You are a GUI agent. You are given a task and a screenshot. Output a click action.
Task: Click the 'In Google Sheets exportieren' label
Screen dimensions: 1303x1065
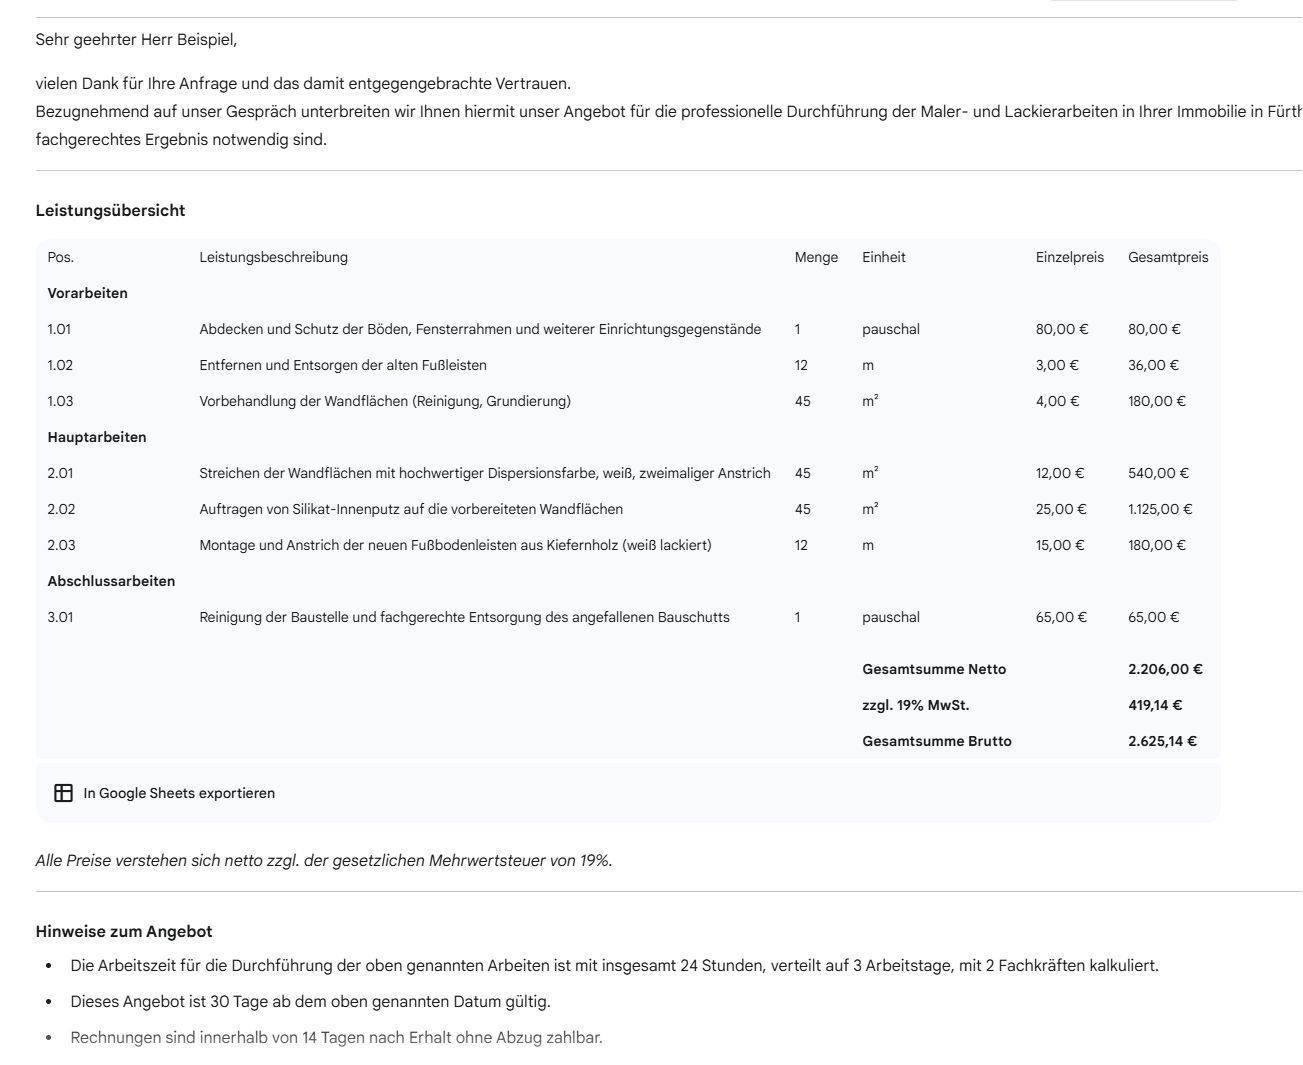pyautogui.click(x=179, y=793)
